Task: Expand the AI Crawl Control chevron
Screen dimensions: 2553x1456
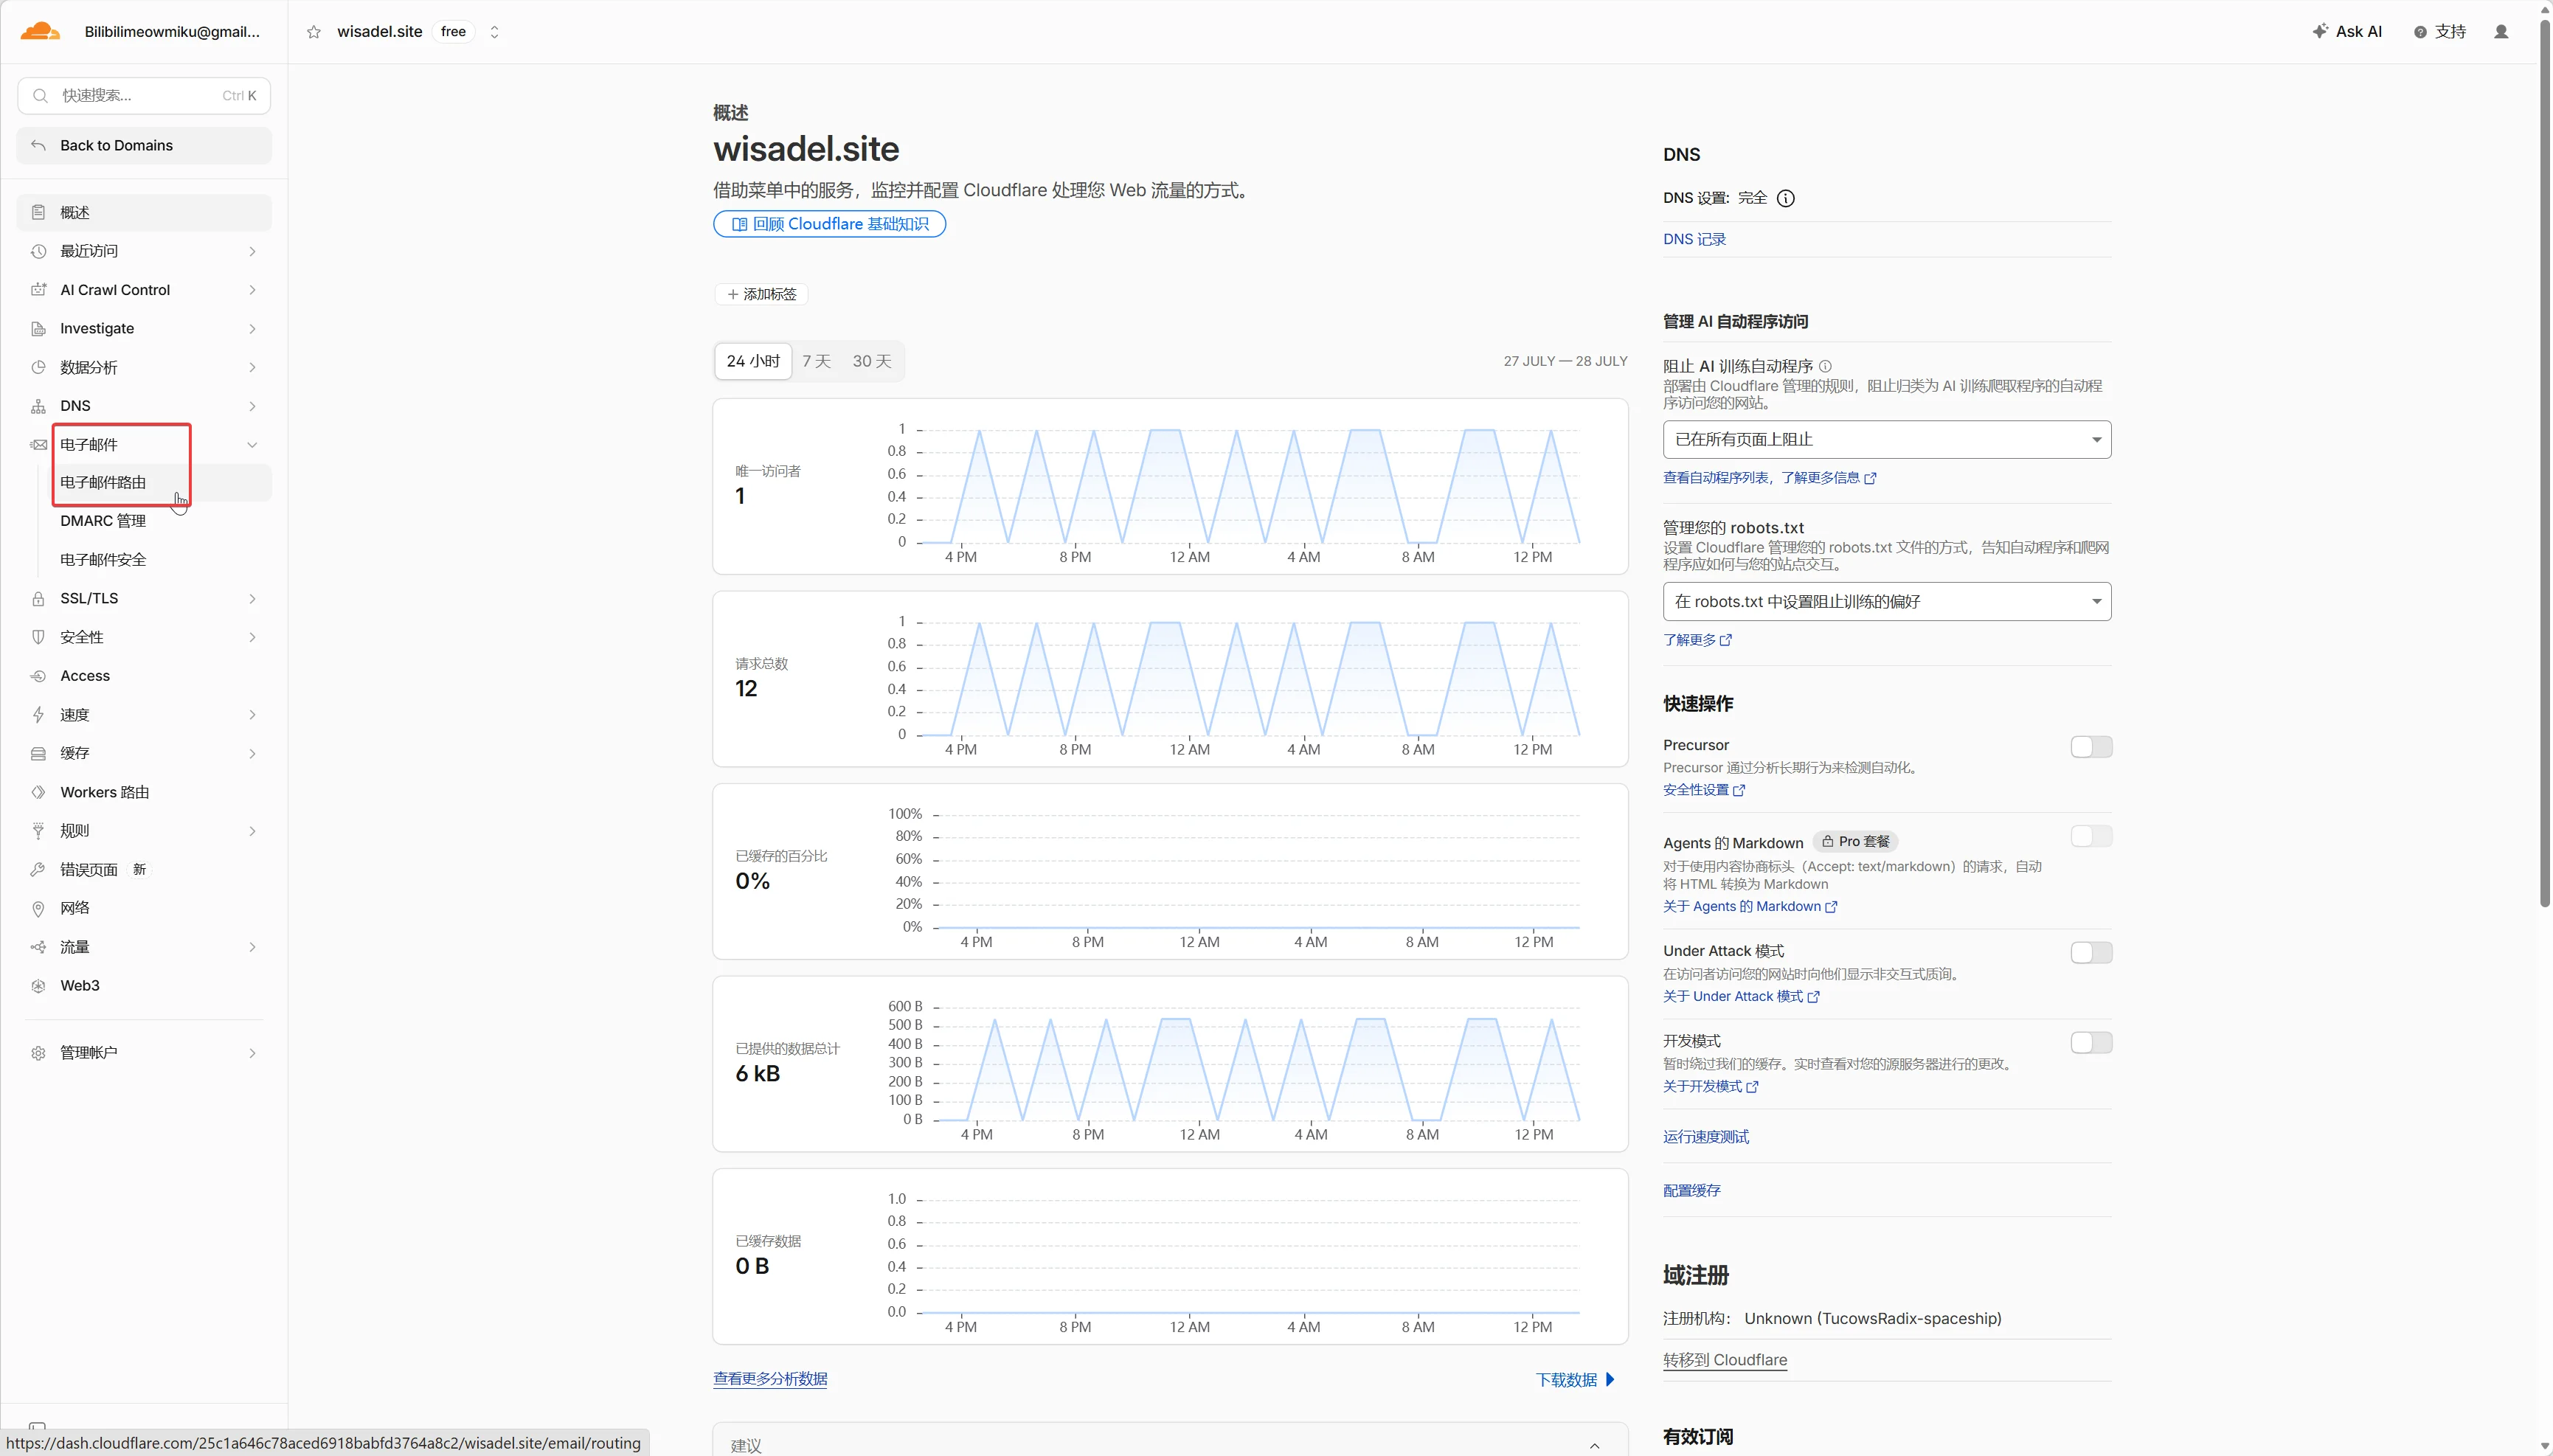Action: coord(252,290)
